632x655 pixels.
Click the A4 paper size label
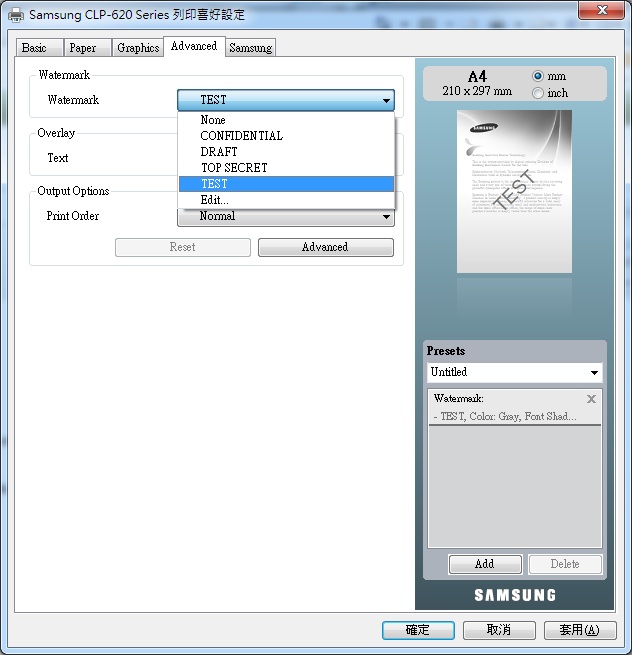[477, 77]
